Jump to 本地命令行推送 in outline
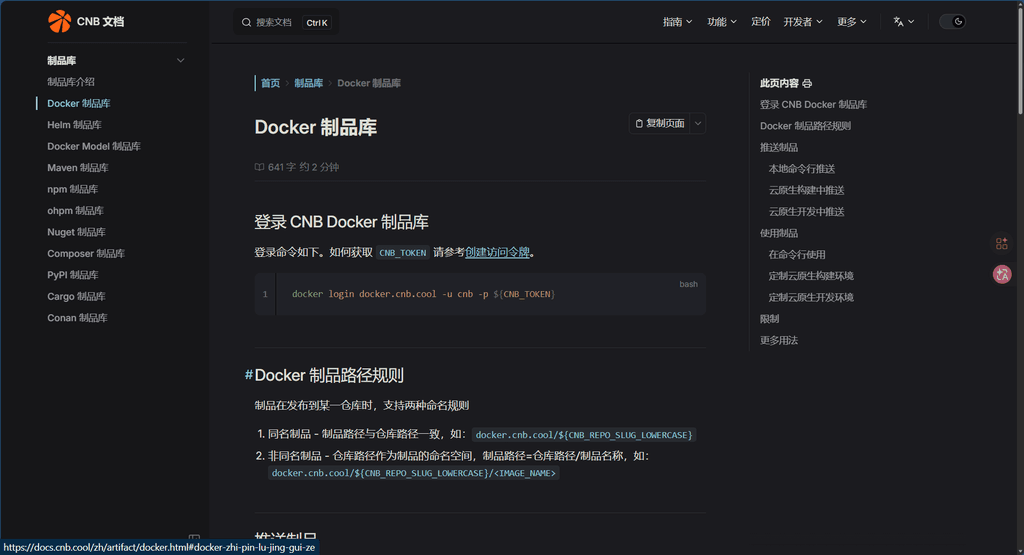Image resolution: width=1024 pixels, height=555 pixels. coord(802,169)
